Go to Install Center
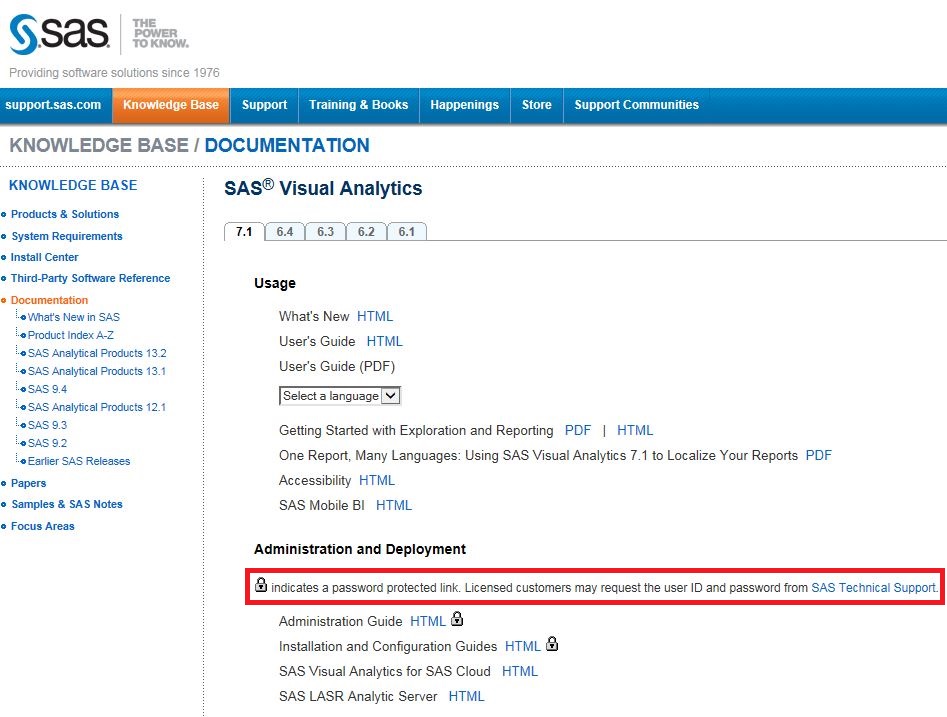Viewport: 947px width, 717px height. 45,257
